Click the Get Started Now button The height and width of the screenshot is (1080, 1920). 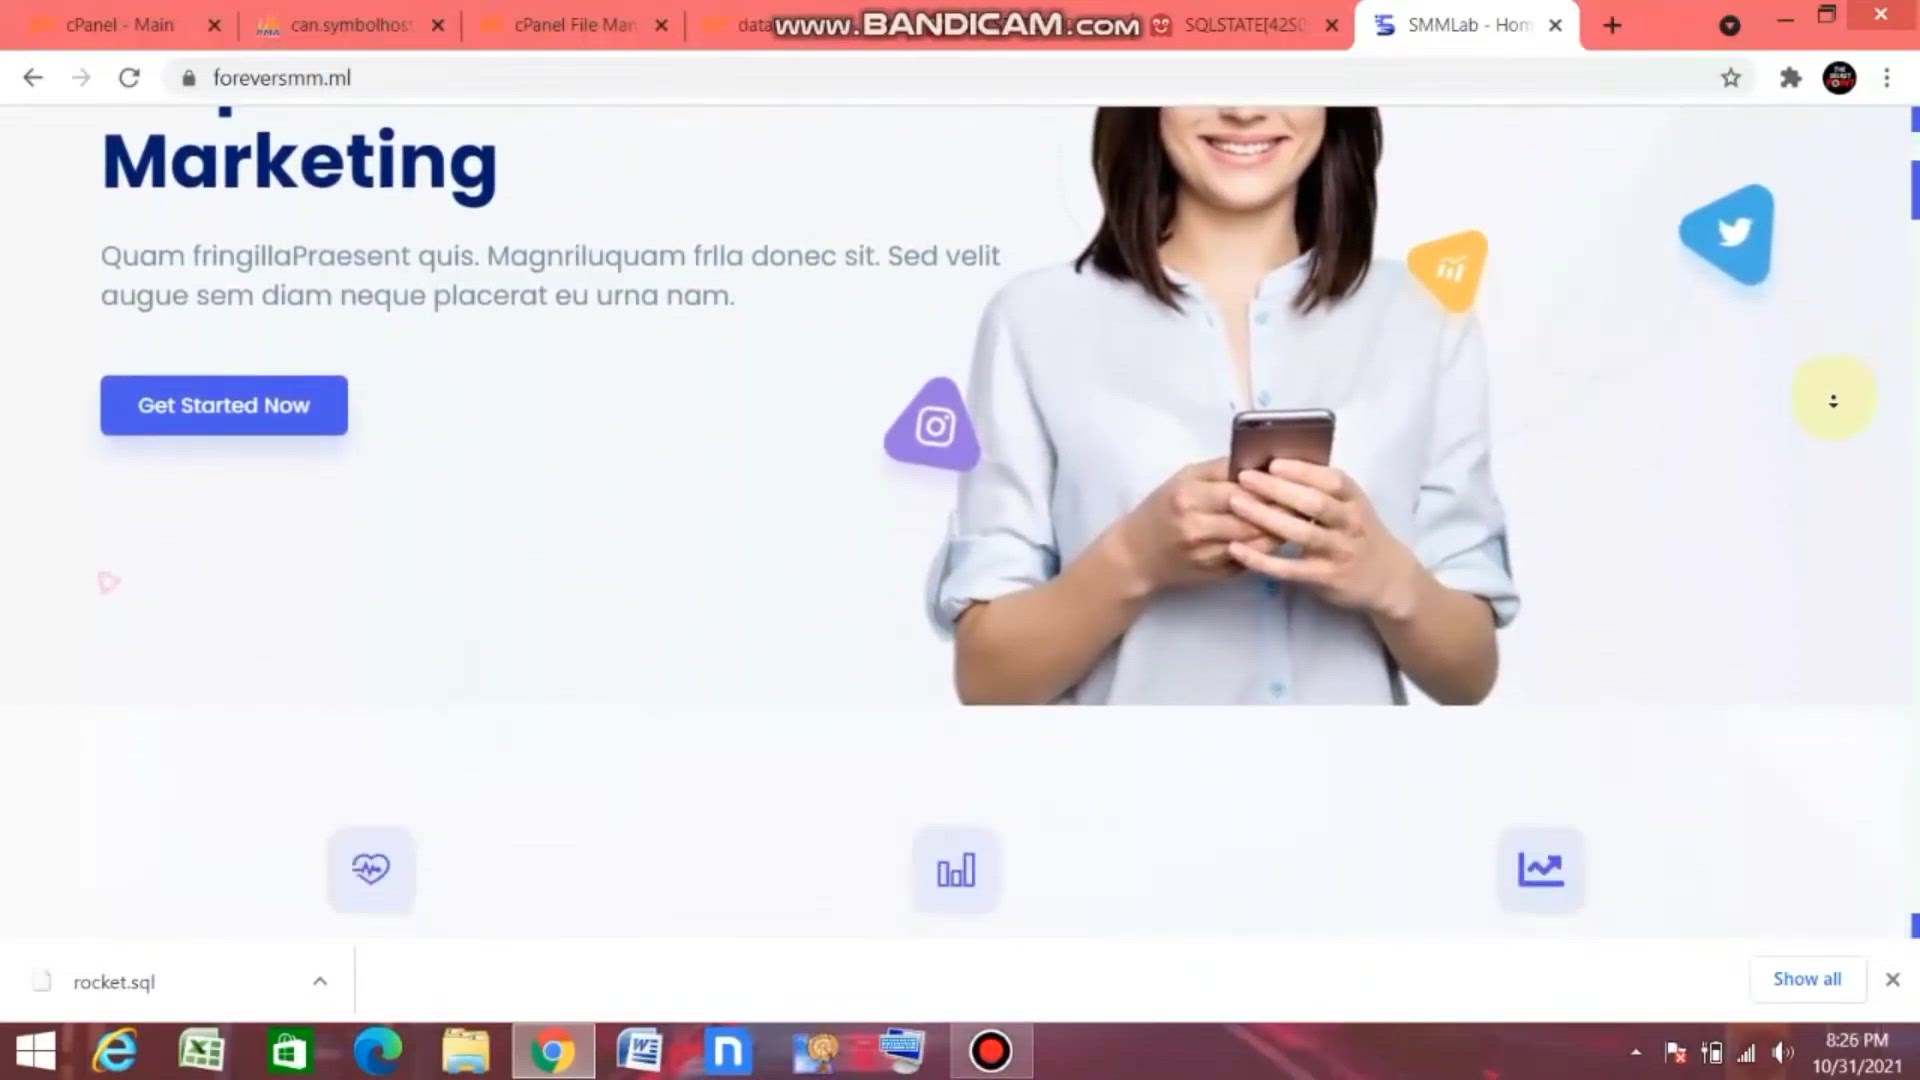pyautogui.click(x=223, y=405)
